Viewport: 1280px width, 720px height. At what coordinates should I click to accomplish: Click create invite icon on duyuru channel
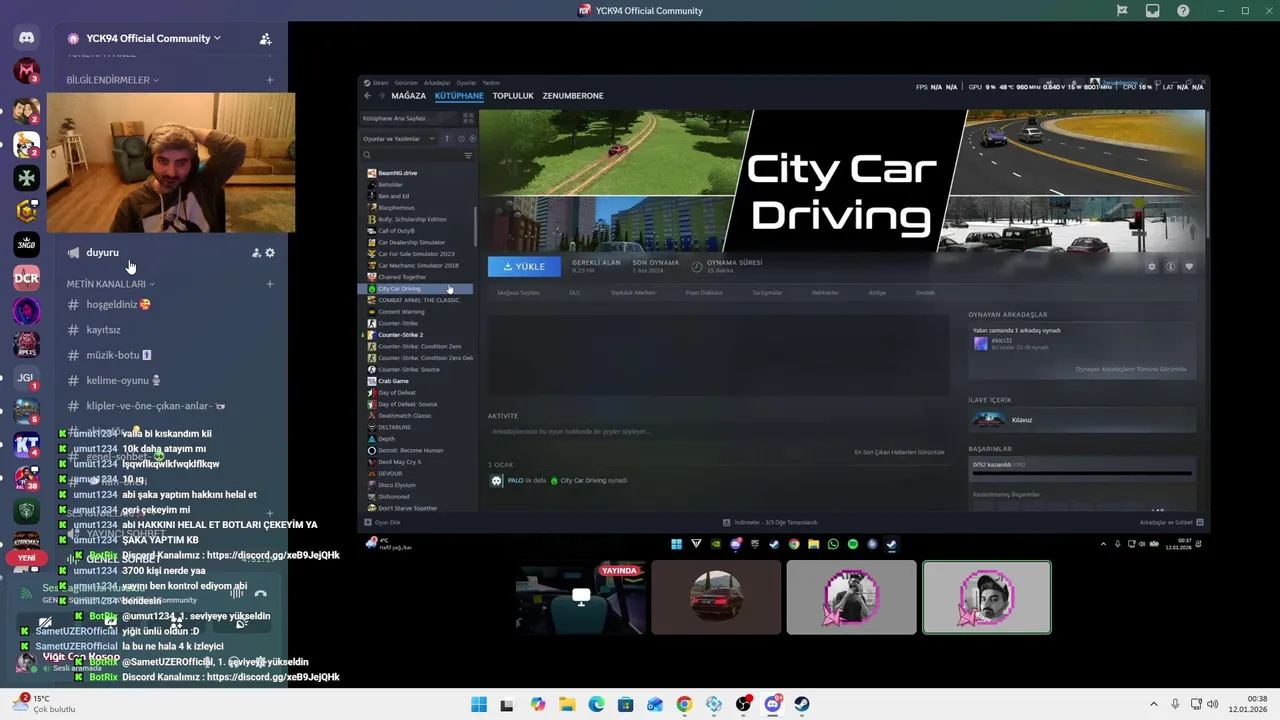(256, 253)
